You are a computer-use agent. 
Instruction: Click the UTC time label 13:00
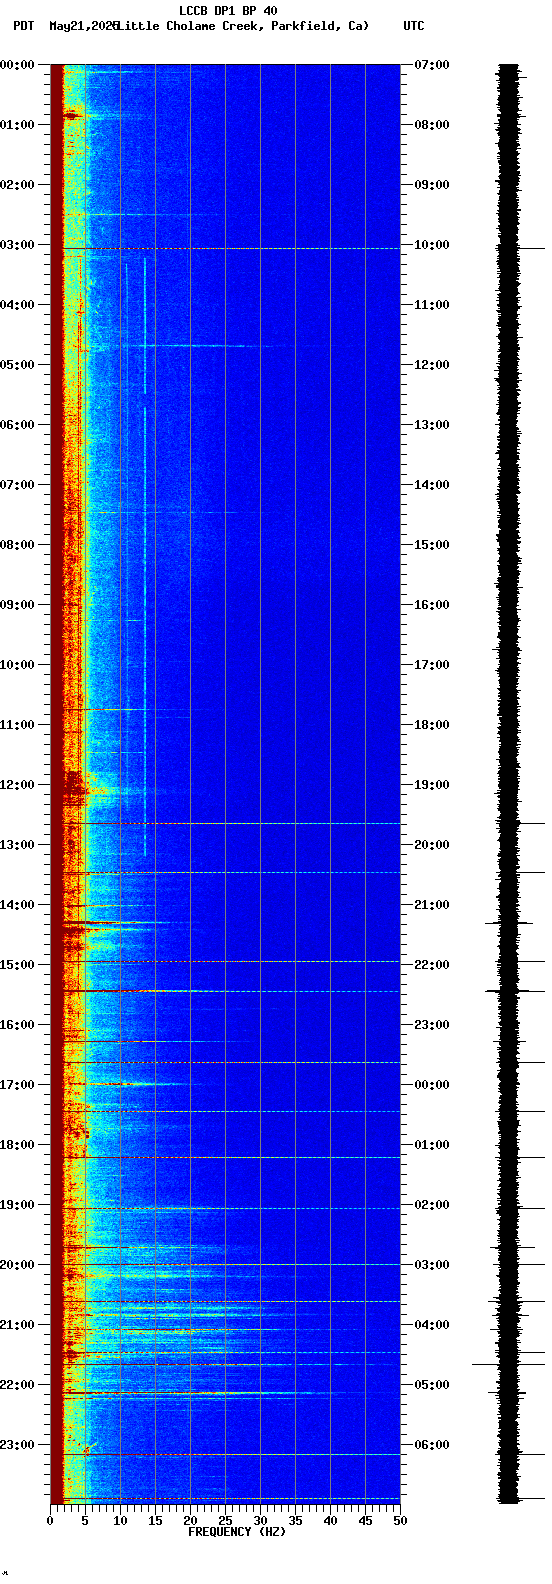432,425
